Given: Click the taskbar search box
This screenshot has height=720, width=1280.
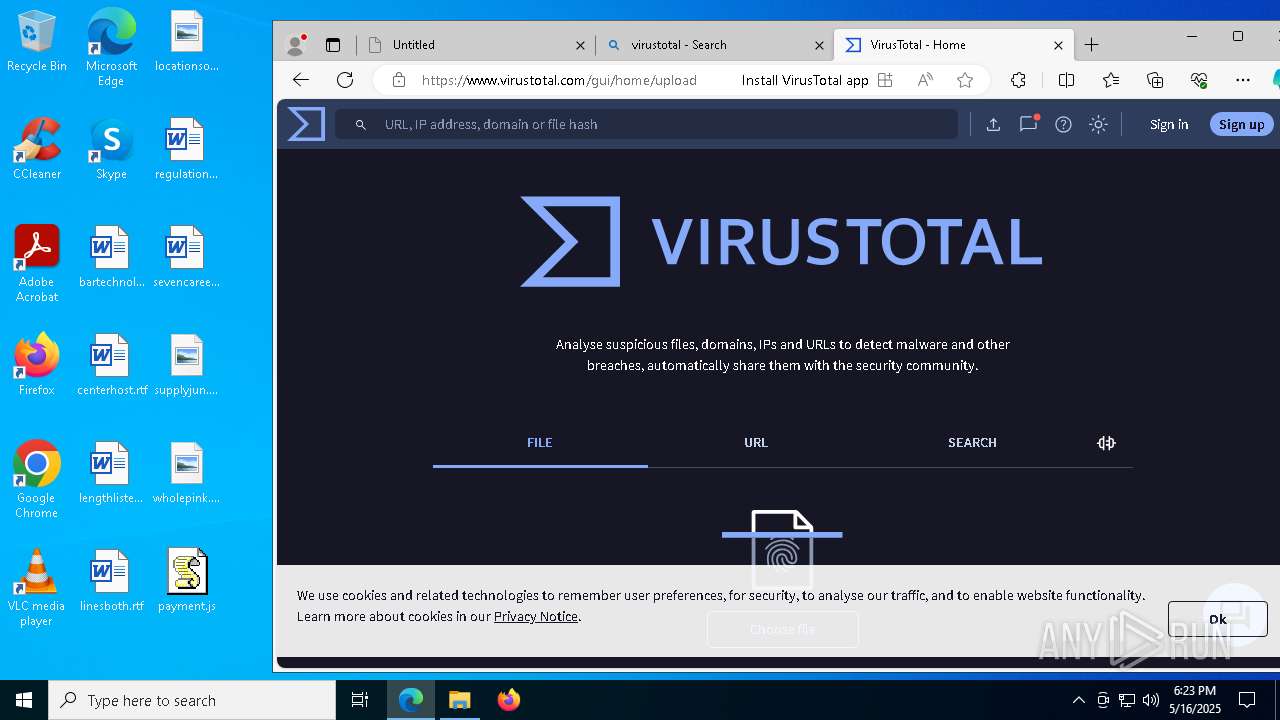Looking at the screenshot, I should pos(192,700).
